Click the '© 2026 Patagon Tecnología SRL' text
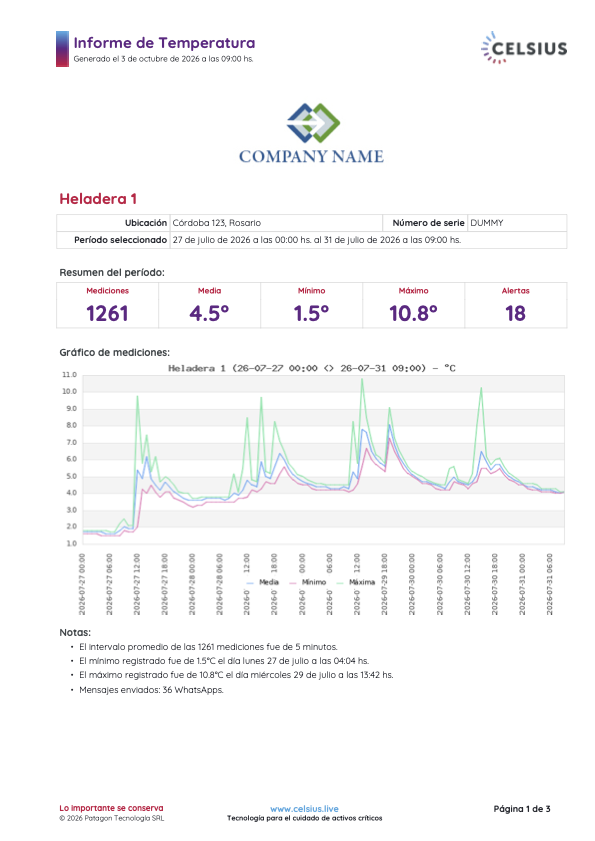 click(x=112, y=818)
